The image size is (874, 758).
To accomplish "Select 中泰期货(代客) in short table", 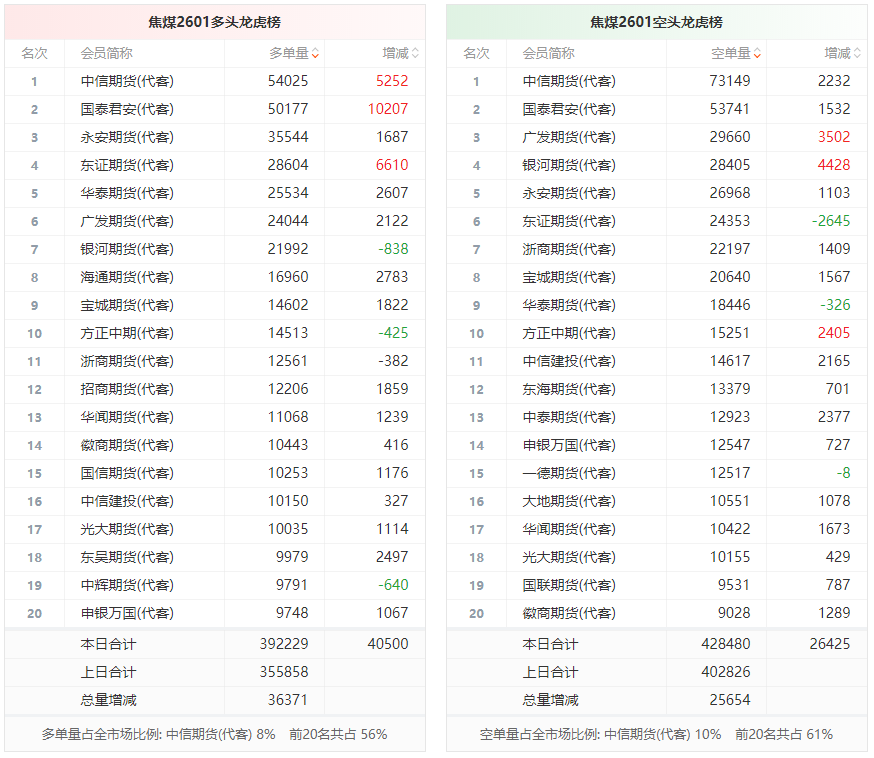I will (x=569, y=417).
